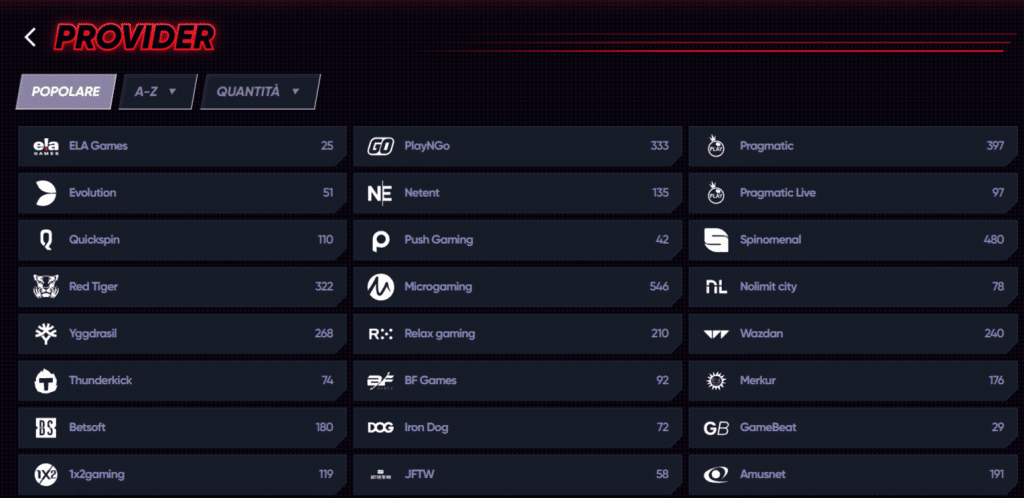
Task: Click the Spinomenal logo icon
Action: [716, 240]
